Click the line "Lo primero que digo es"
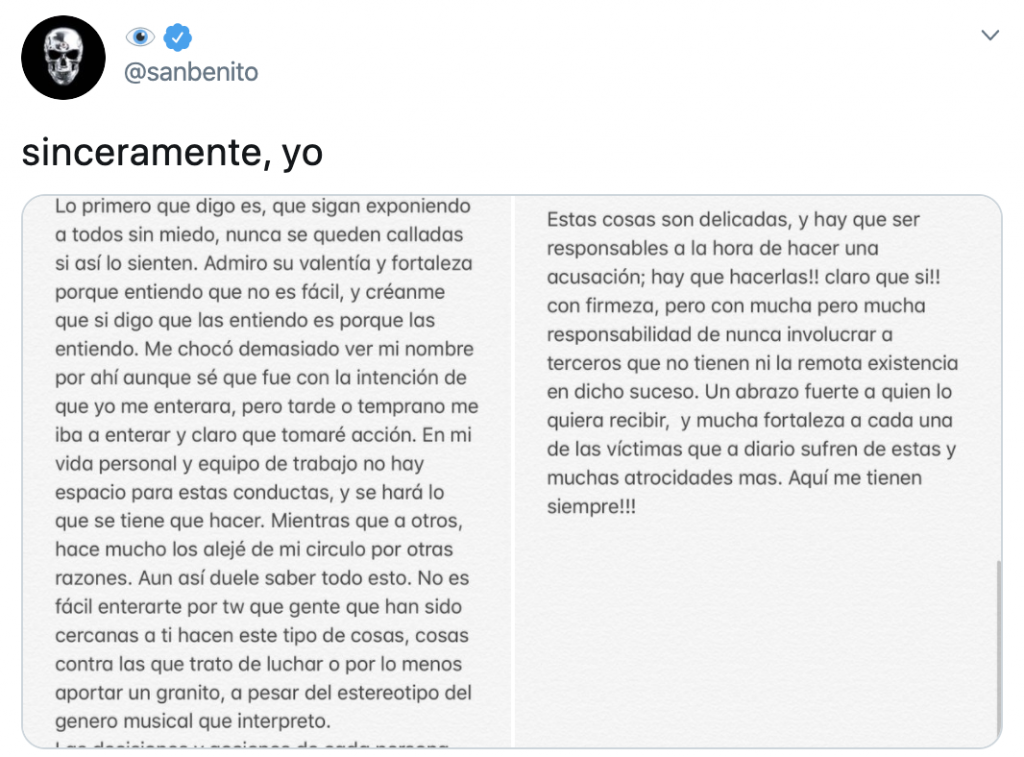Screen dimensions: 1024x757 (x=262, y=208)
